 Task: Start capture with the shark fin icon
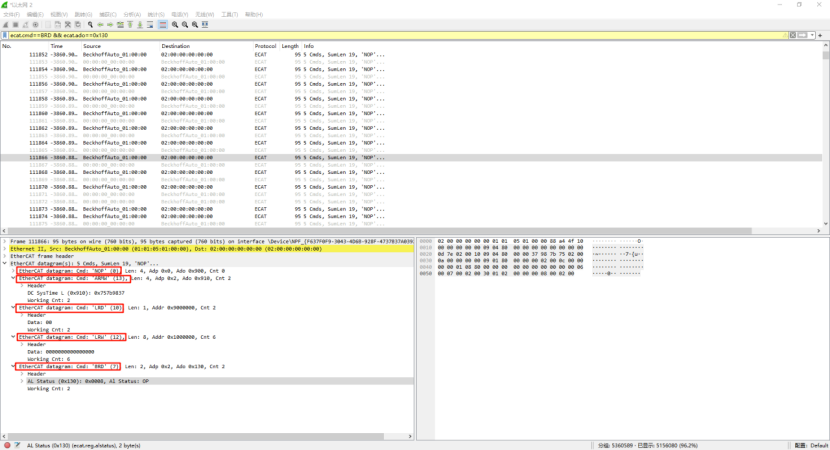click(x=5, y=24)
